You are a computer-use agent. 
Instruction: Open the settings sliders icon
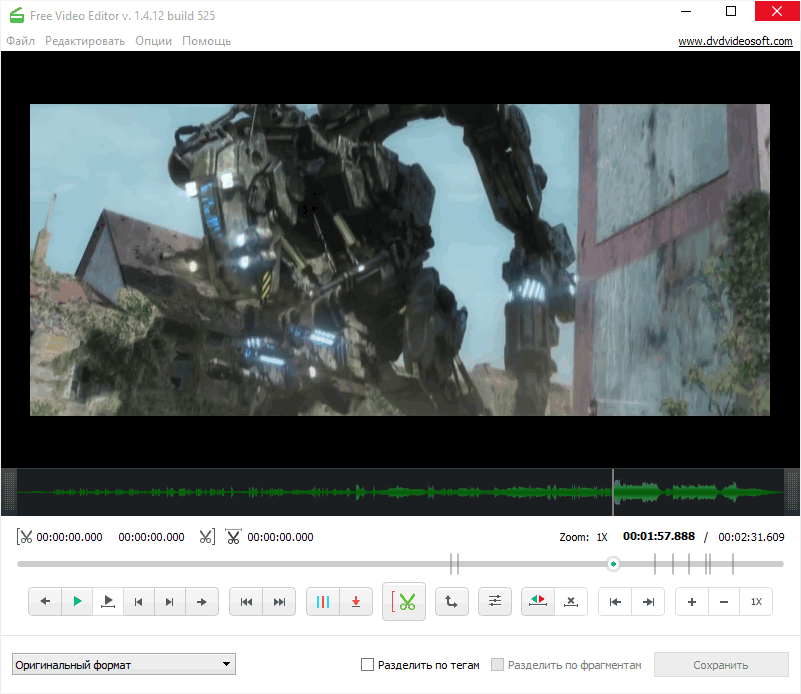tap(494, 602)
